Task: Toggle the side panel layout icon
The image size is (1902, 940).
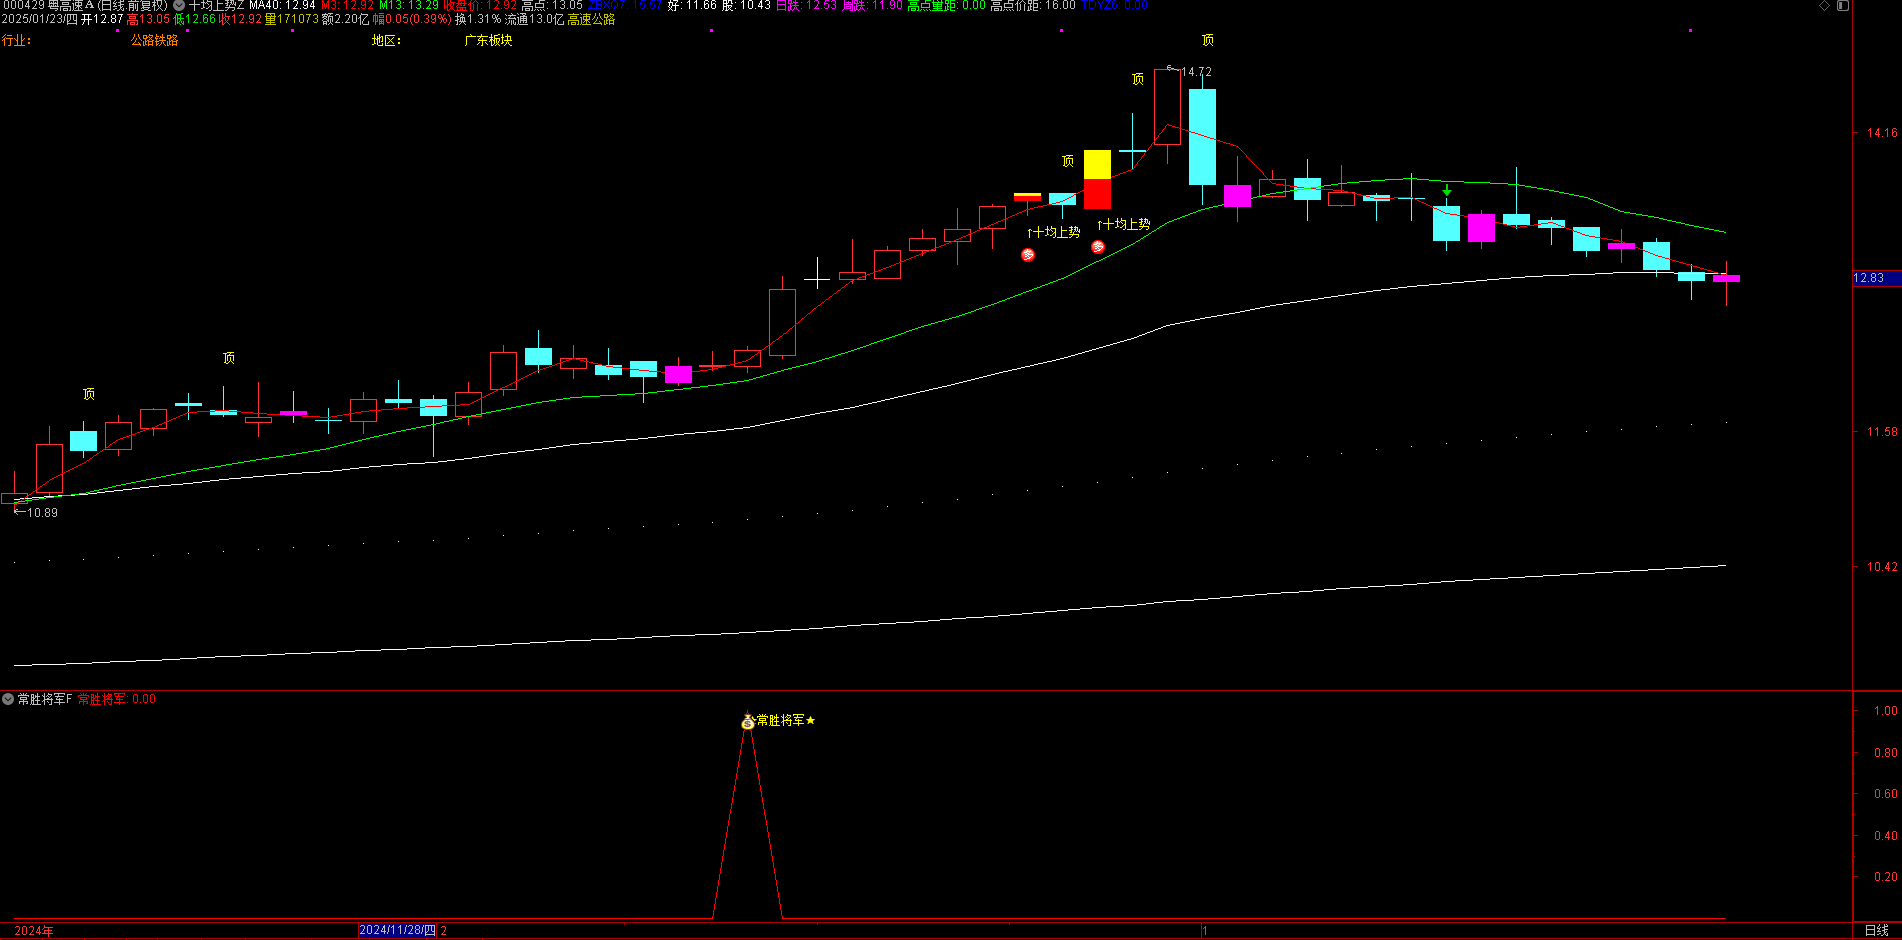Action: pyautogui.click(x=1843, y=6)
